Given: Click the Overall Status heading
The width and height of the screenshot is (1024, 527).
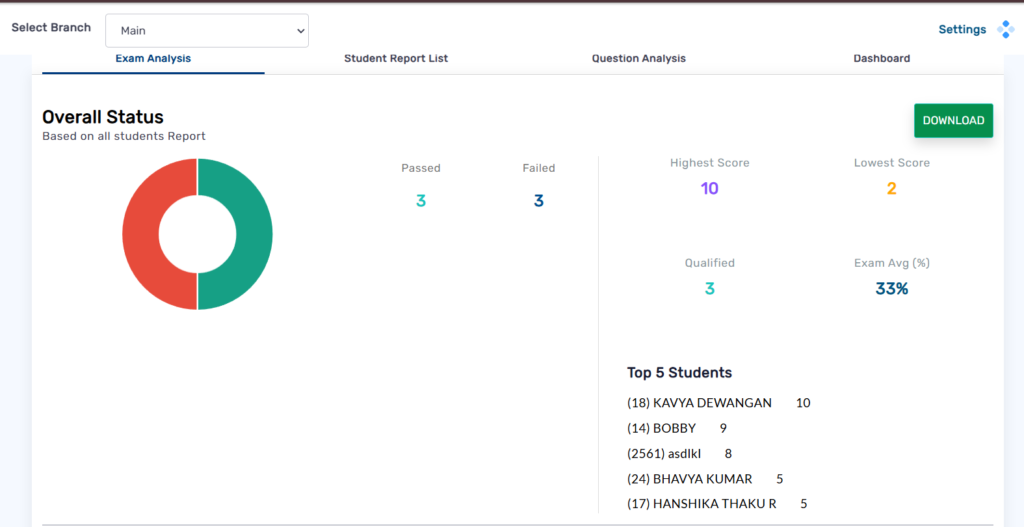Looking at the screenshot, I should coord(103,117).
